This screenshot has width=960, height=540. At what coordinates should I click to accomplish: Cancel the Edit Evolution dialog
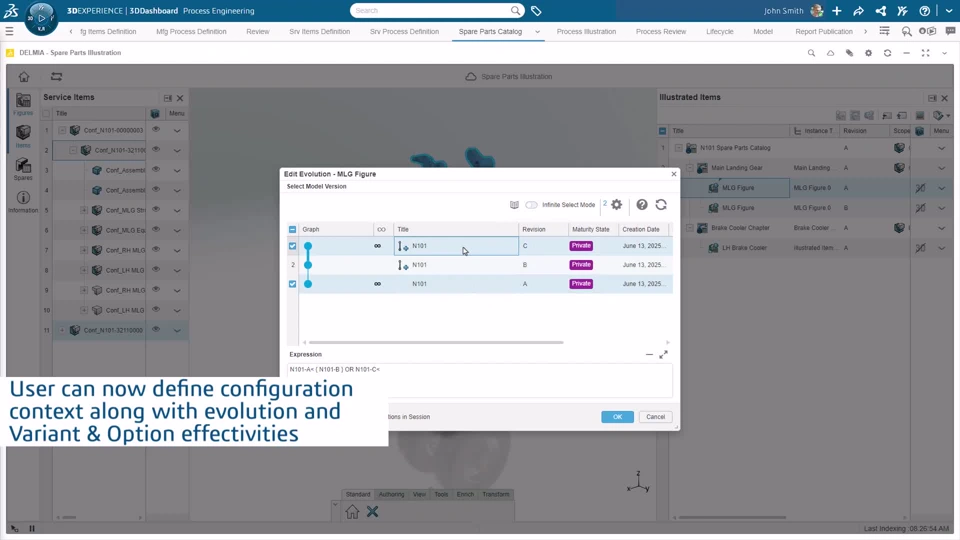[655, 417]
